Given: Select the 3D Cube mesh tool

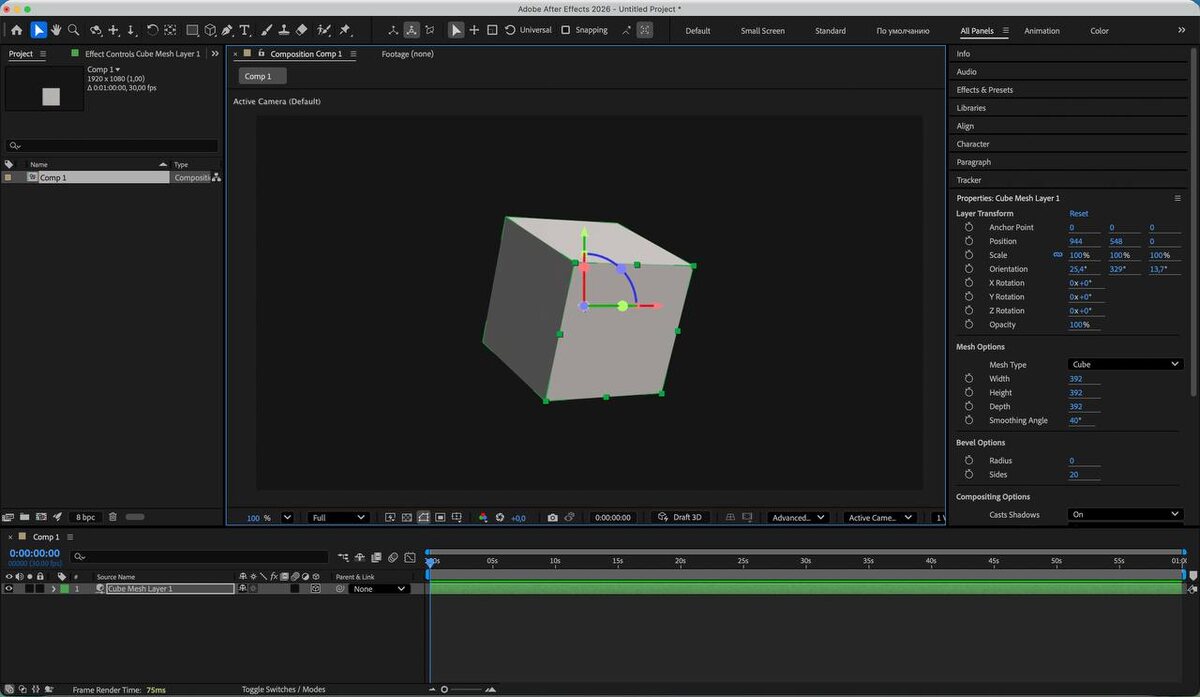Looking at the screenshot, I should pyautogui.click(x=210, y=30).
